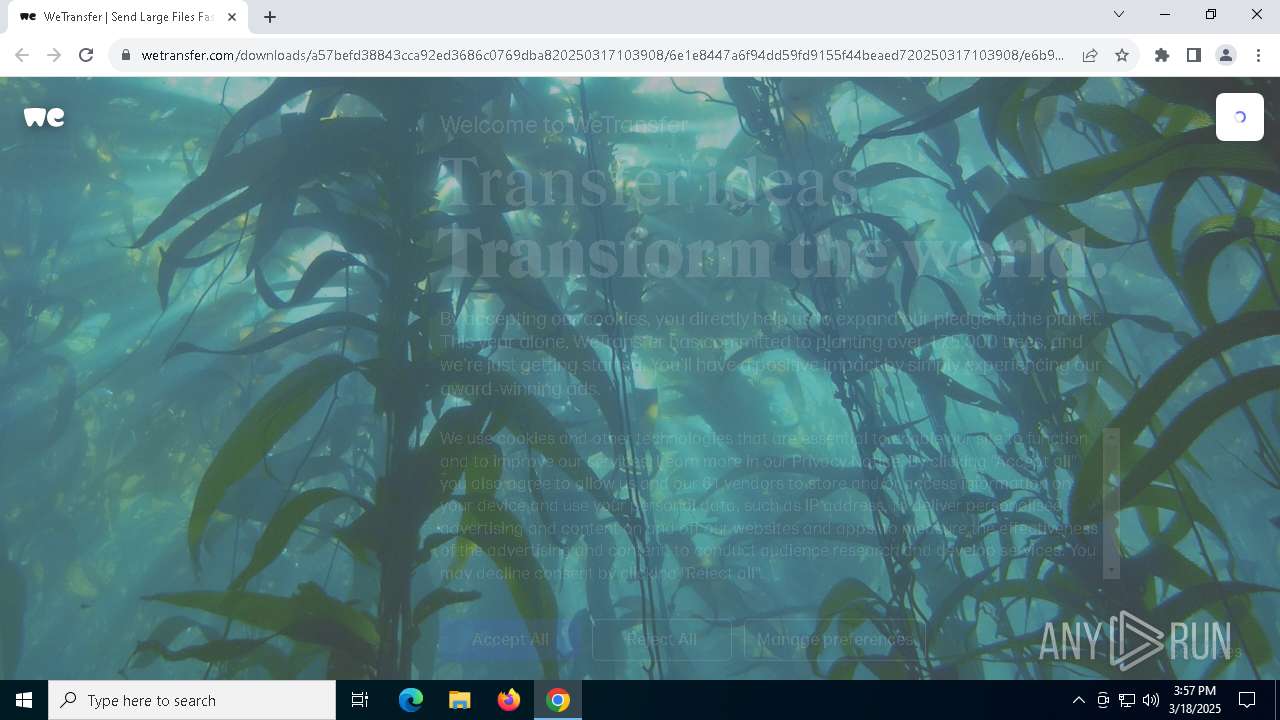Click the cookie text scrollbar

click(1111, 503)
